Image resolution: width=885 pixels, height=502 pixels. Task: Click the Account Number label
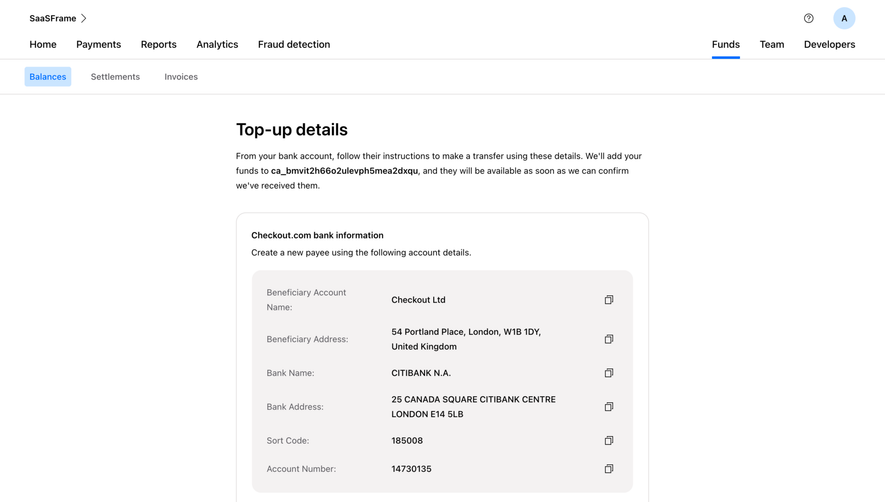pos(301,469)
